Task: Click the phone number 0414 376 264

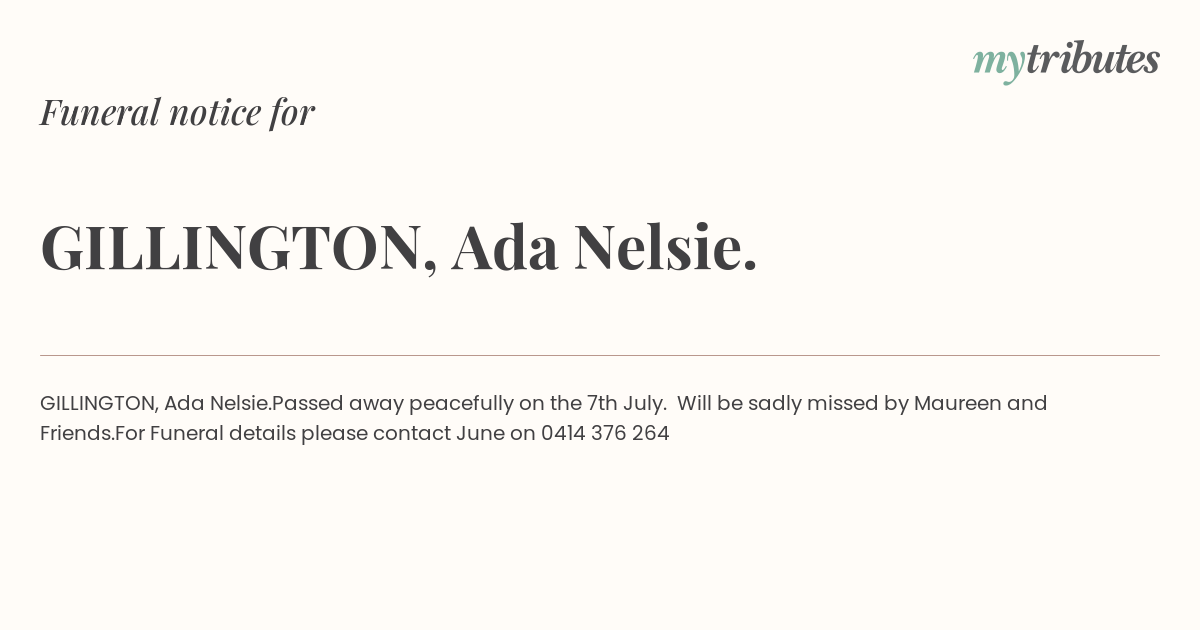Action: point(605,433)
